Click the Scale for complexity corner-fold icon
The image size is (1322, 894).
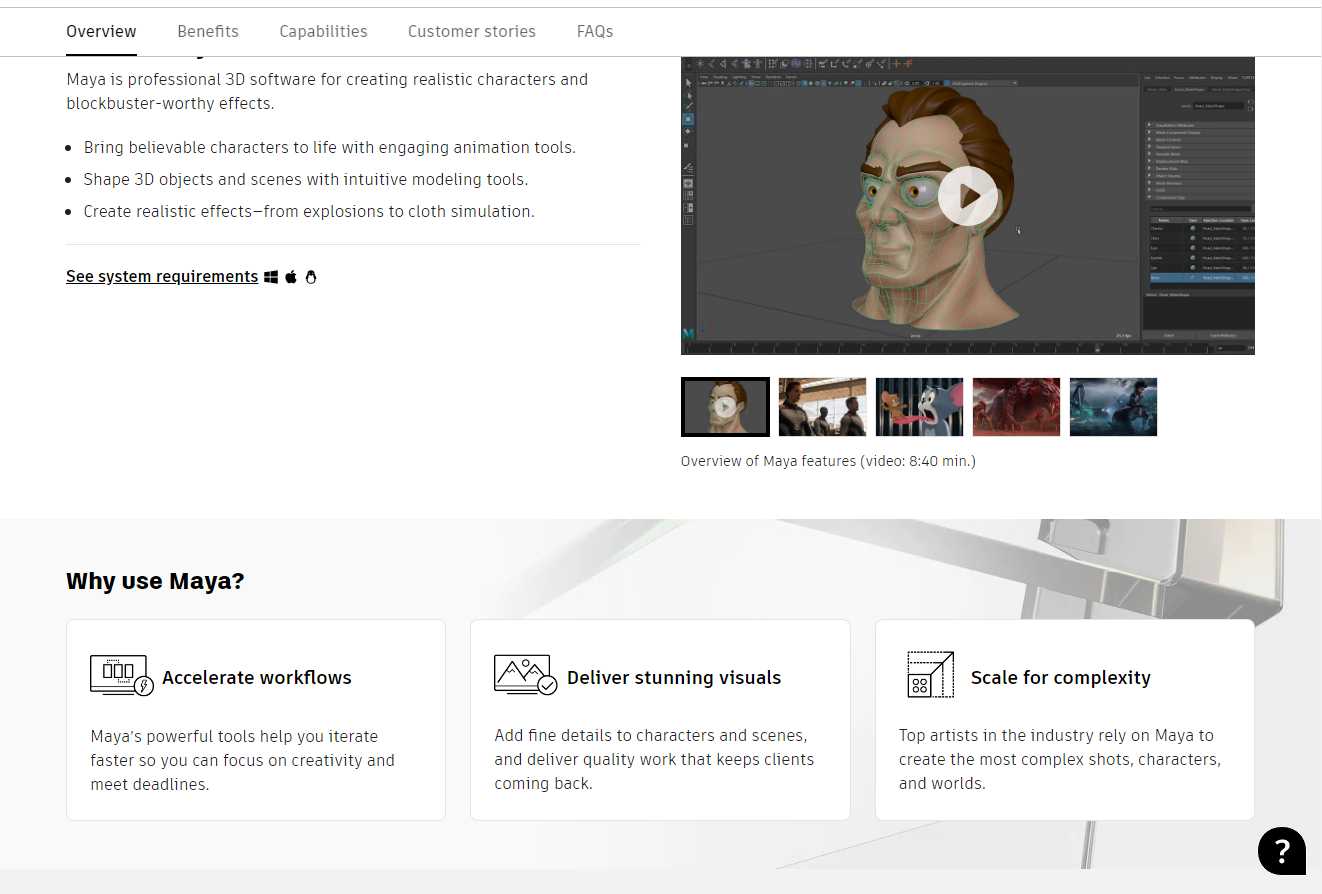pyautogui.click(x=929, y=674)
